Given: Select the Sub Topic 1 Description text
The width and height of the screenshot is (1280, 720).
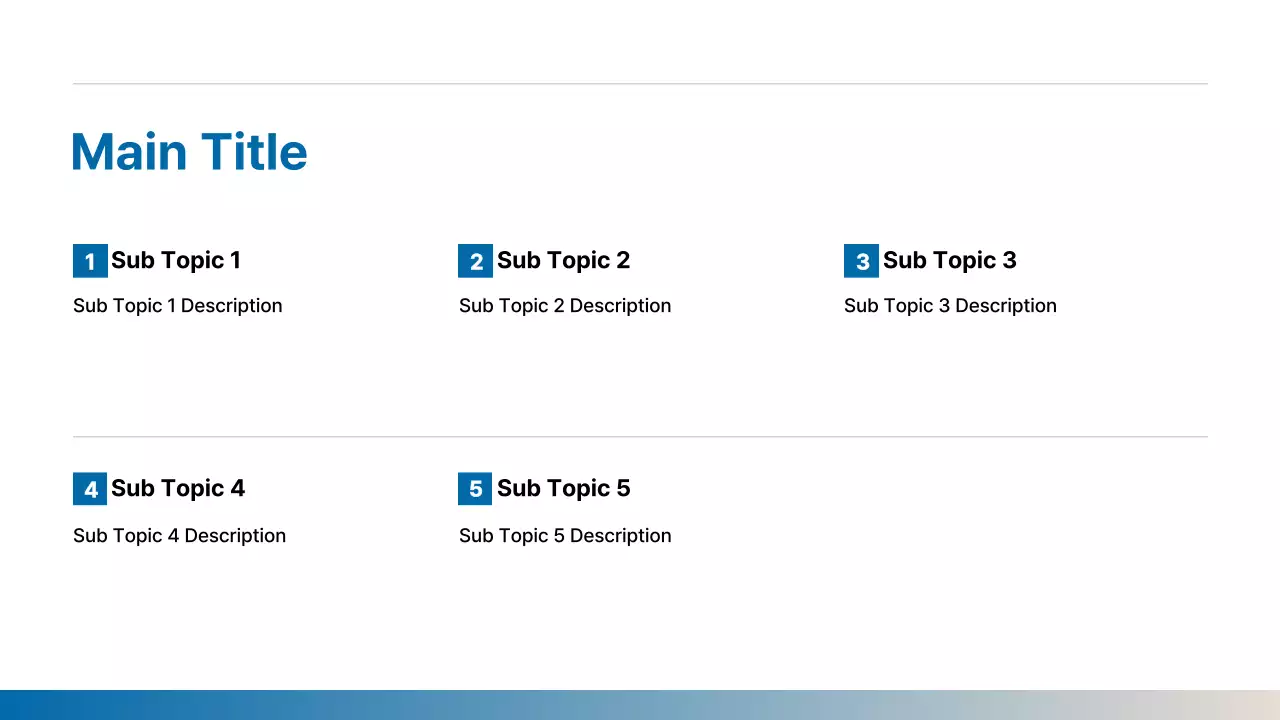Looking at the screenshot, I should [178, 306].
